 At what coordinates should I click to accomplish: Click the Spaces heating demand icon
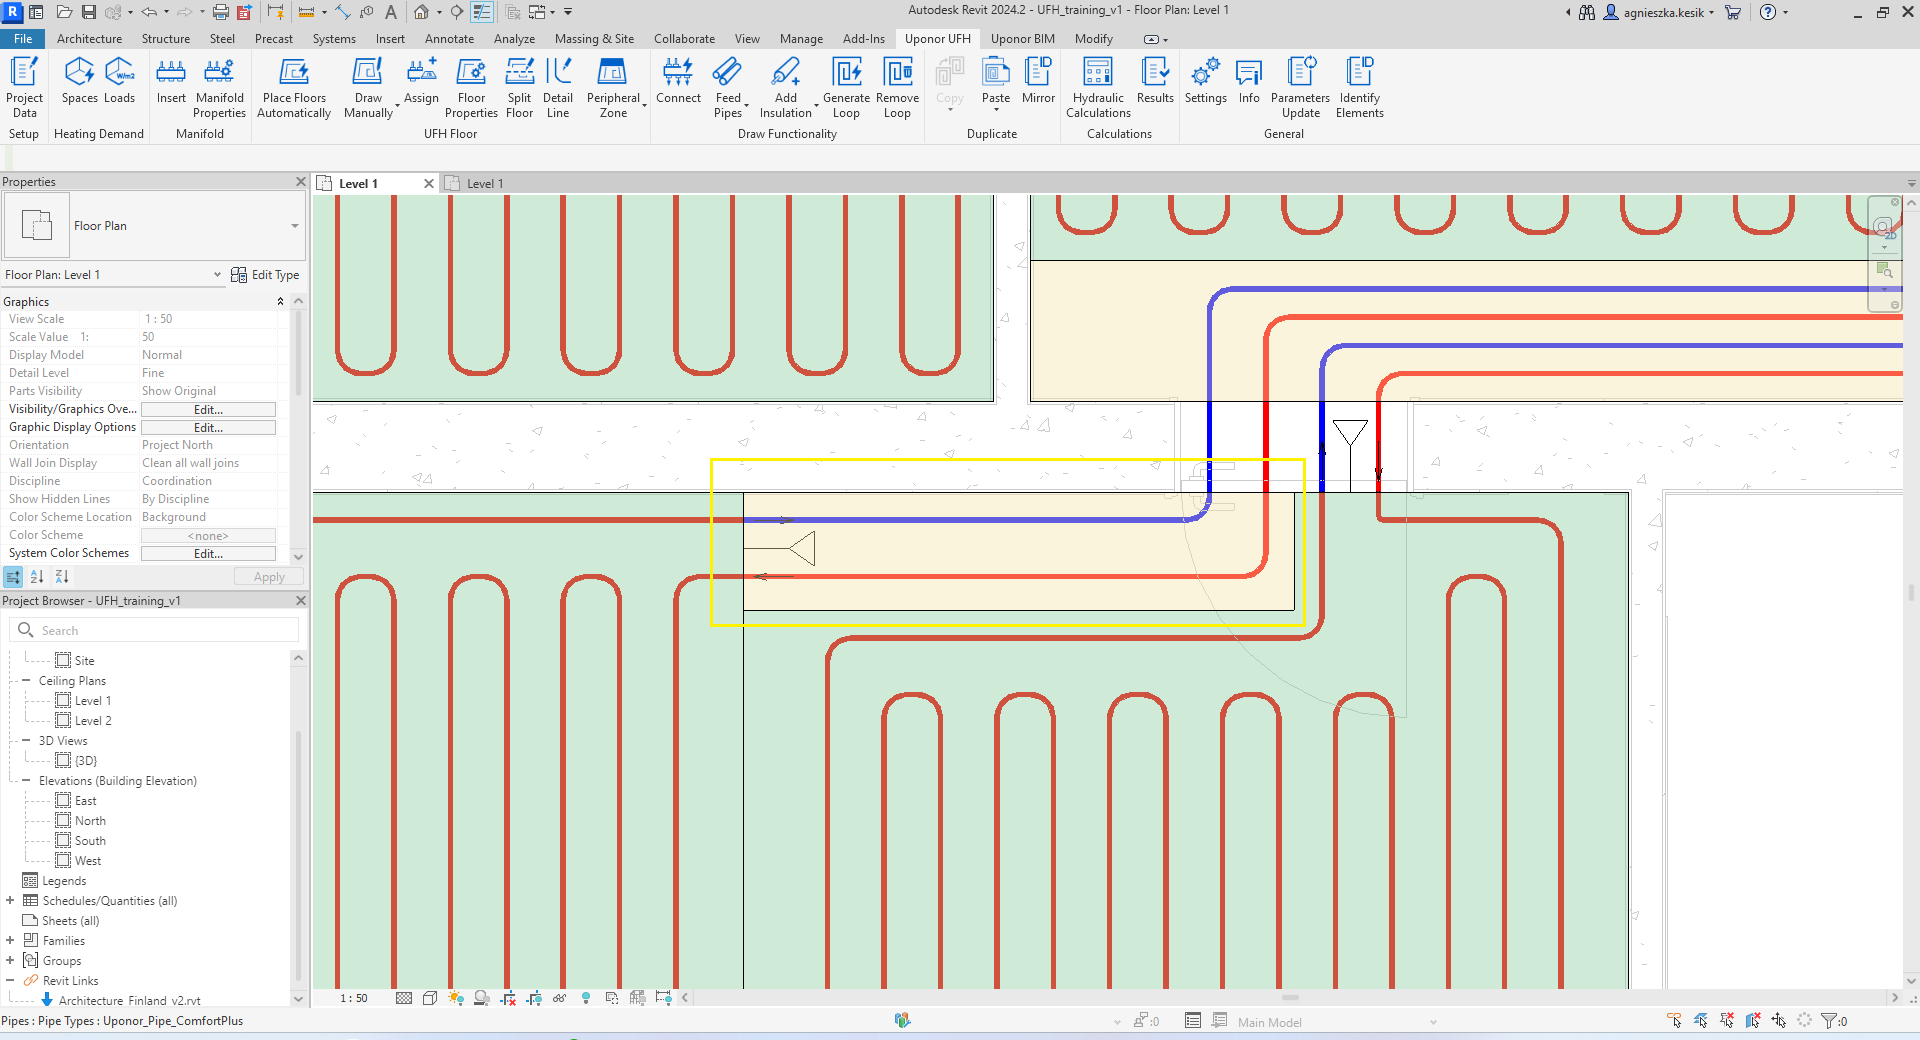pyautogui.click(x=79, y=80)
